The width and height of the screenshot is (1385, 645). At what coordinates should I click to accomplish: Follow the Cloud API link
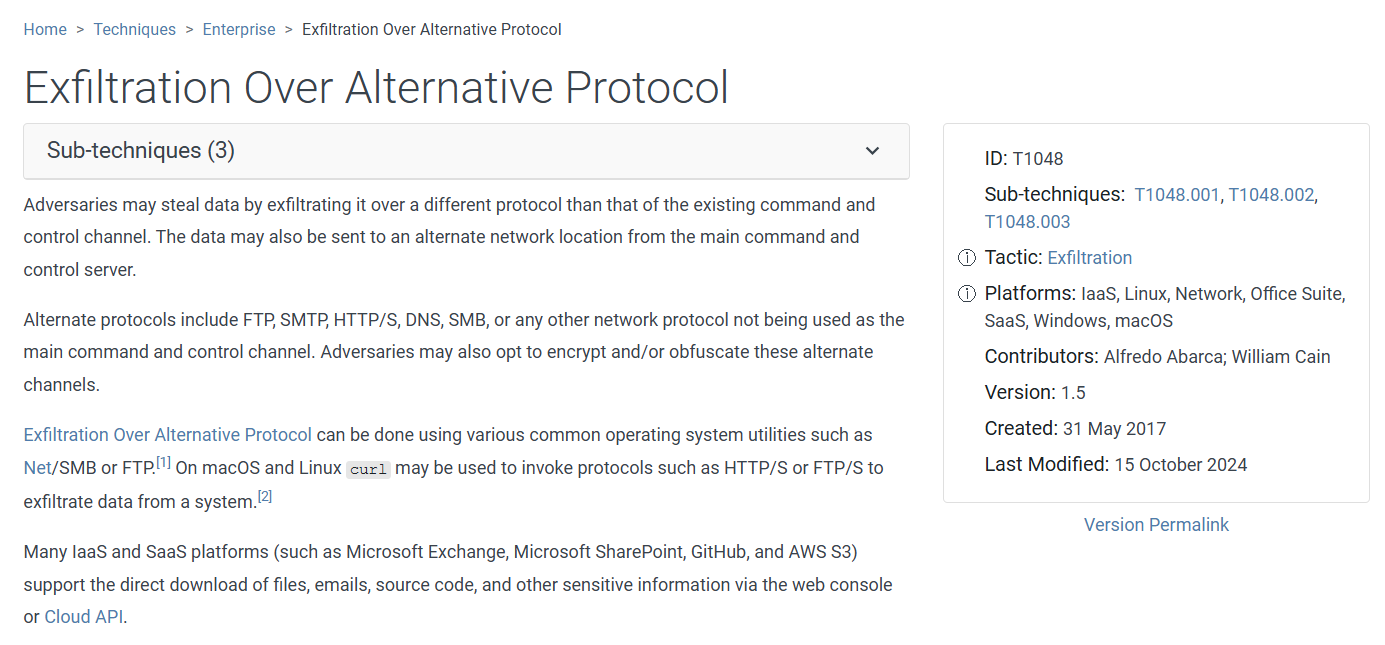[x=84, y=617]
